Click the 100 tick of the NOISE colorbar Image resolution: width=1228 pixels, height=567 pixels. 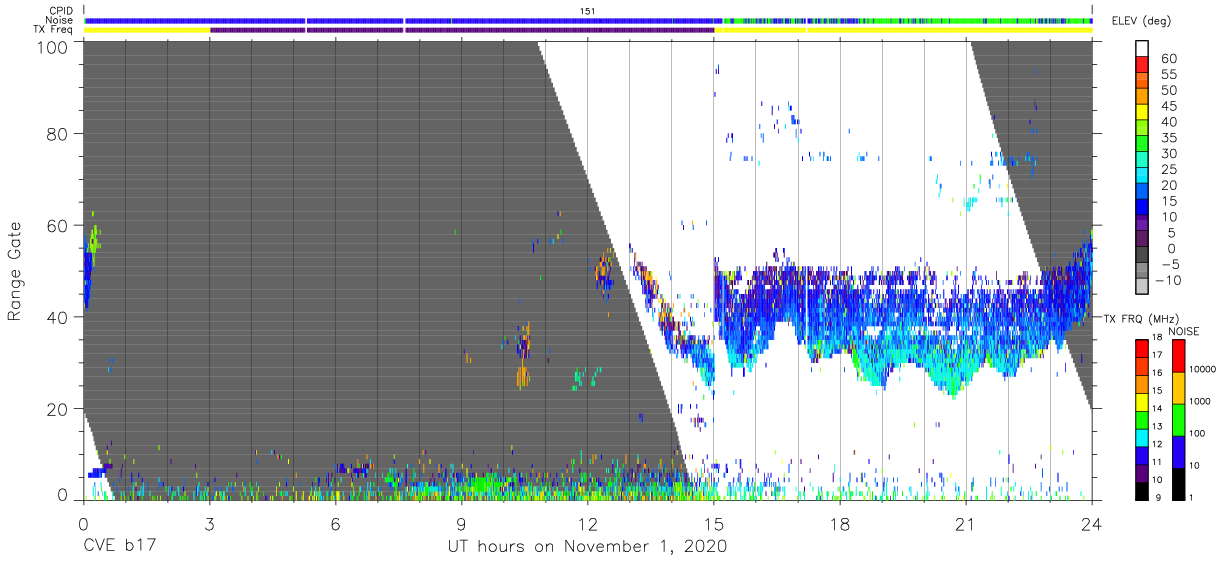1198,435
